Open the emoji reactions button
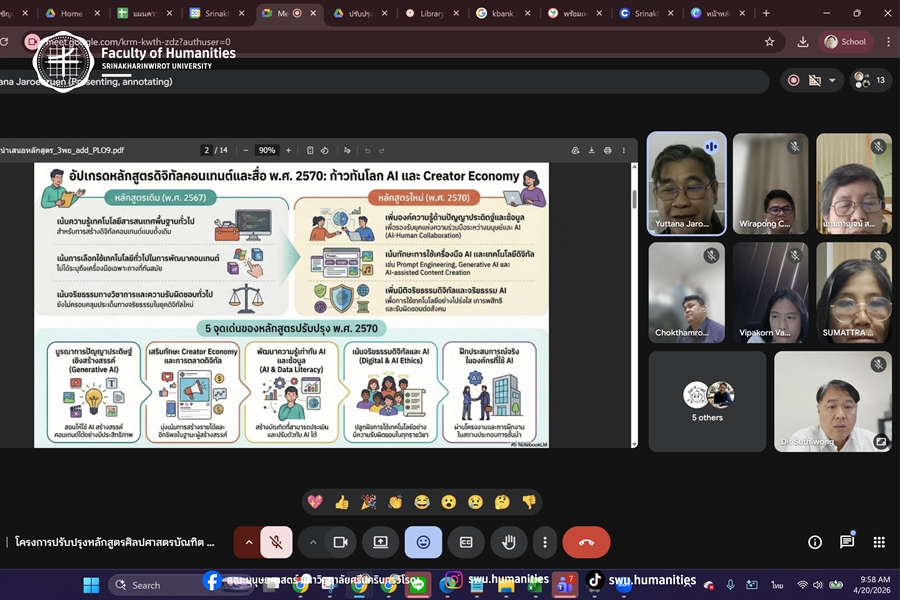 coord(423,542)
